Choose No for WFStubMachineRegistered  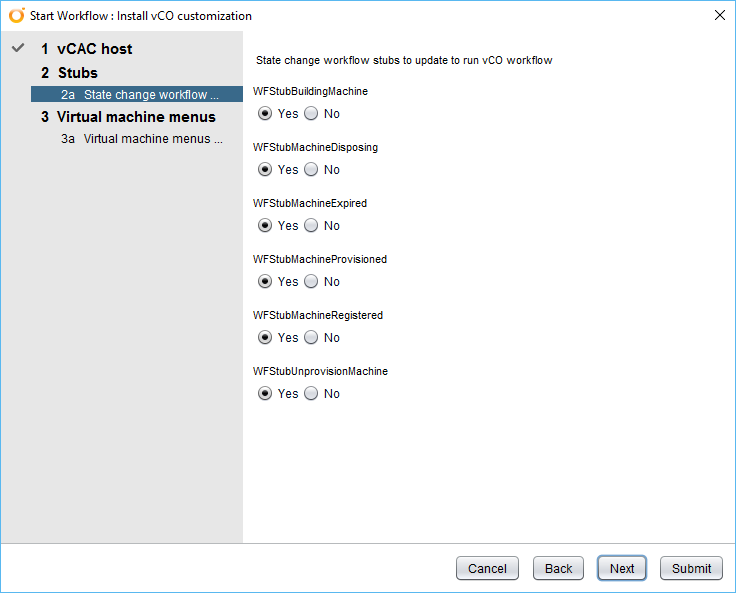tap(311, 338)
